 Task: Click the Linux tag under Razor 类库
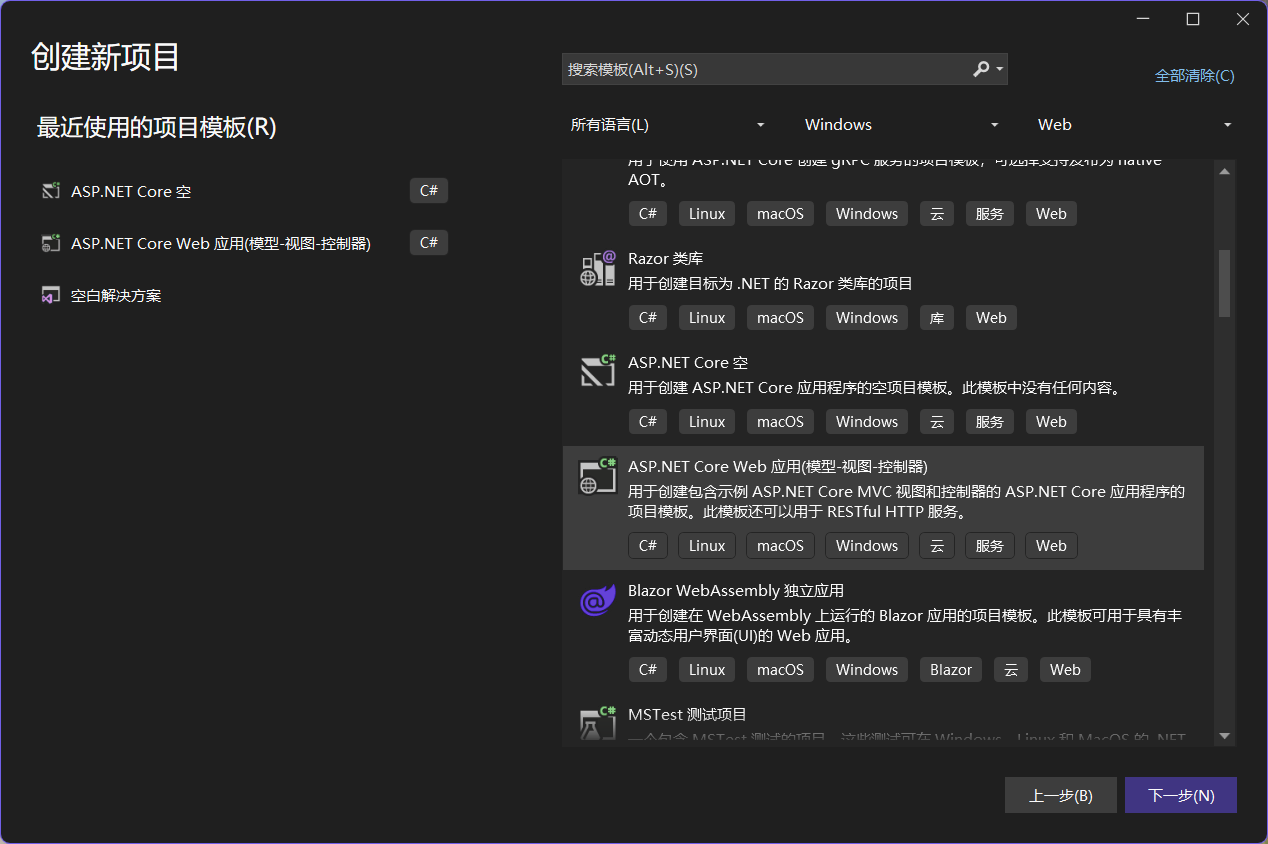[x=707, y=318]
